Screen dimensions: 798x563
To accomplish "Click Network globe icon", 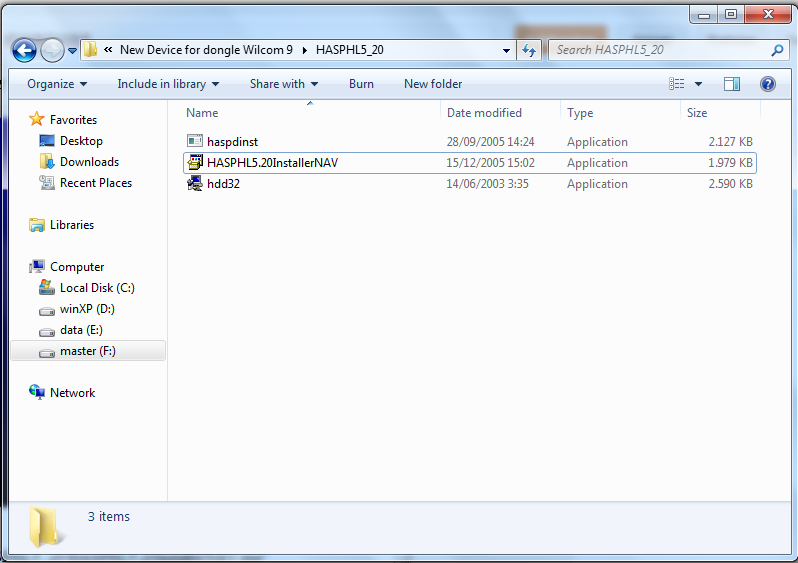I will click(x=37, y=391).
